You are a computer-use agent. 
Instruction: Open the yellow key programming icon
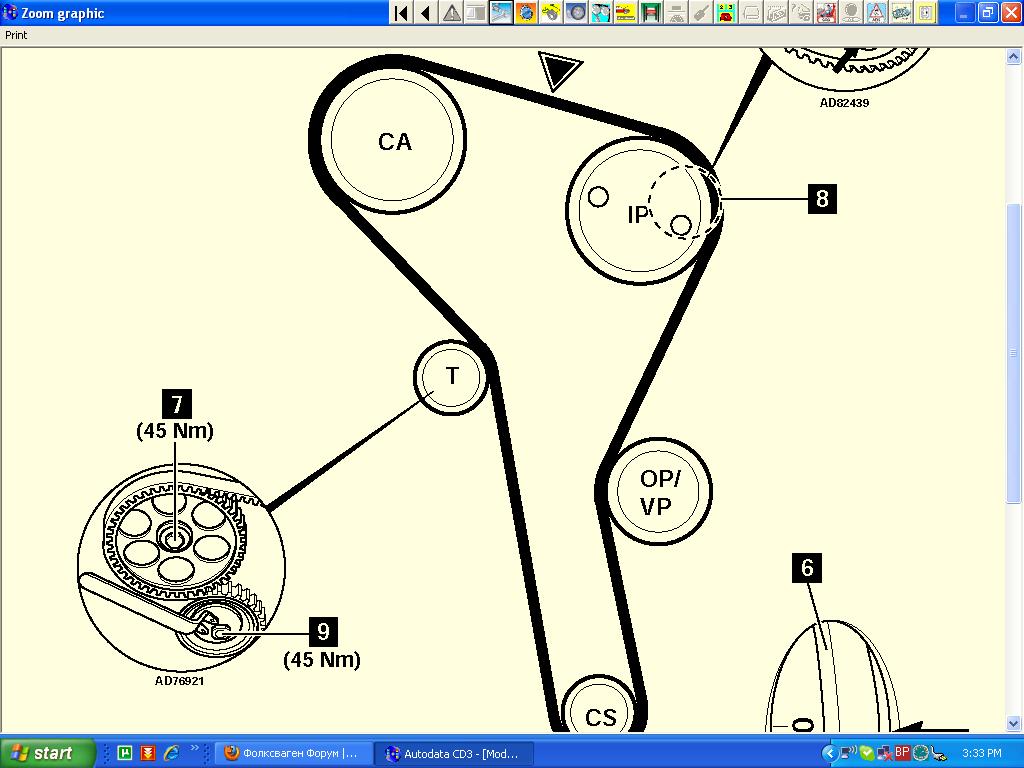[x=926, y=13]
